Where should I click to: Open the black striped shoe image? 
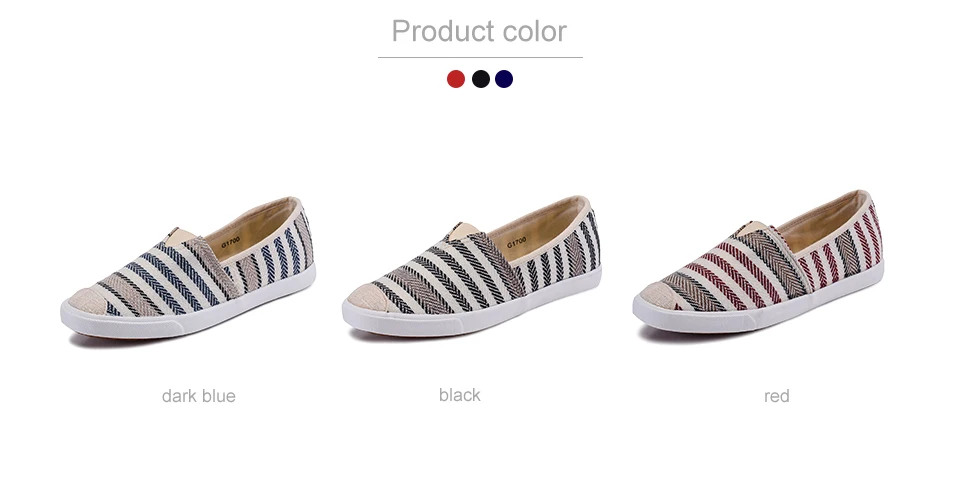(471, 267)
